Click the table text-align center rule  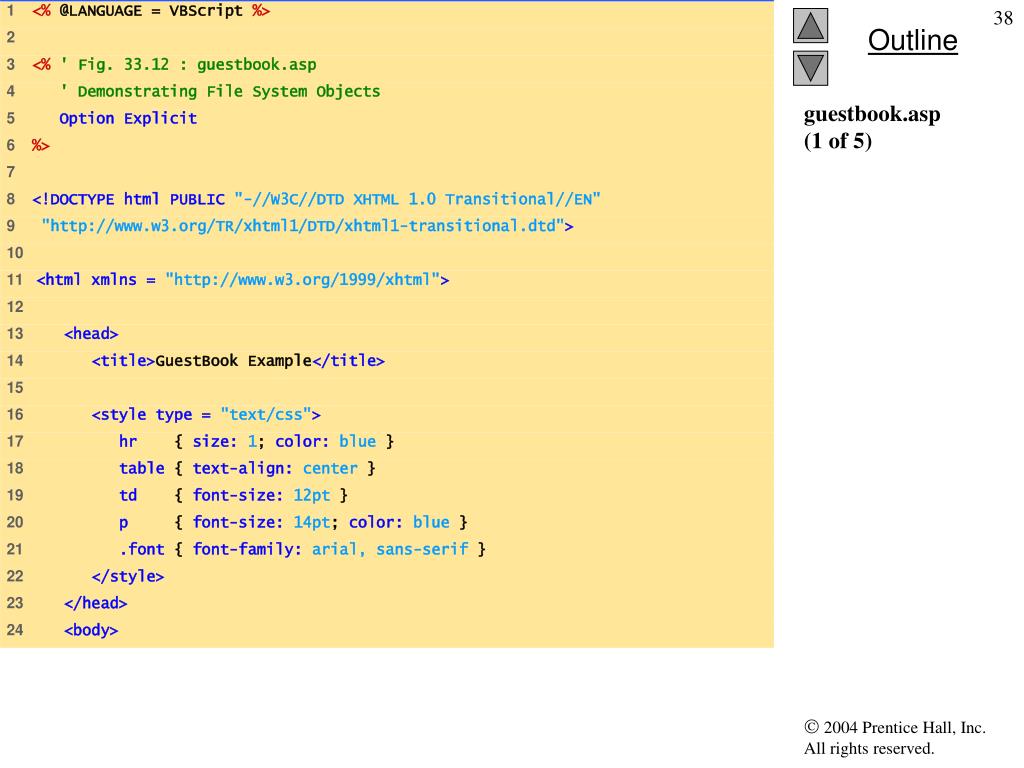point(248,468)
